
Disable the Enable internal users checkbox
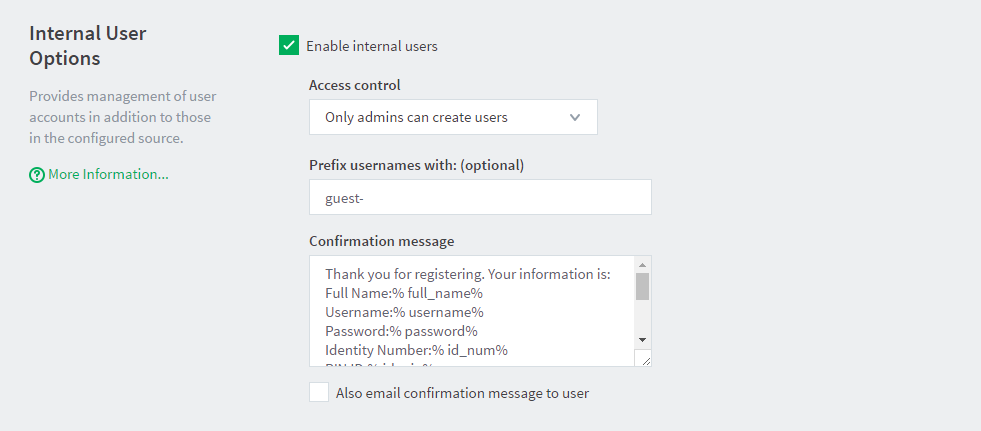tap(289, 45)
